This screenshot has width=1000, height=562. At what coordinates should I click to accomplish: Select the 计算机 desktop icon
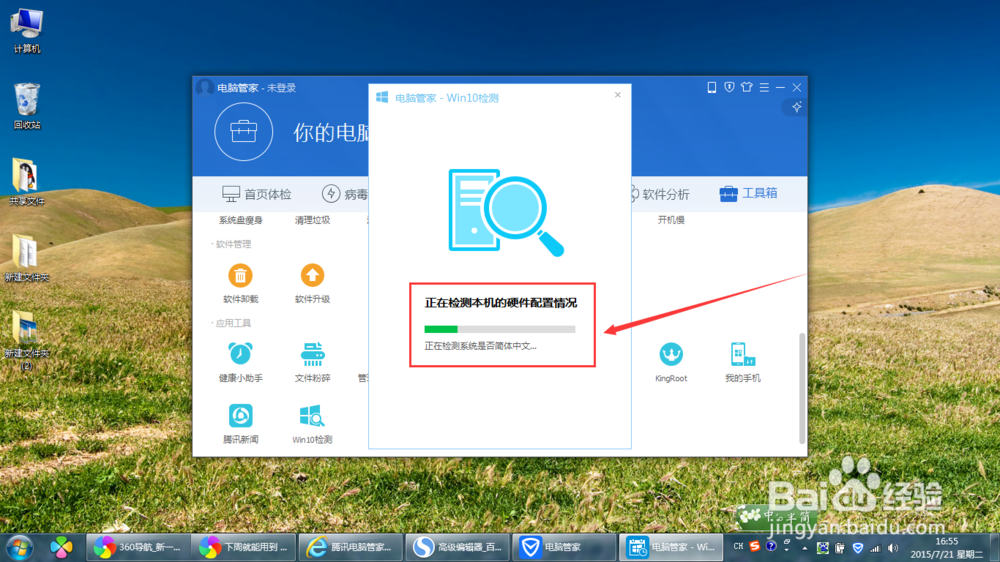click(27, 31)
